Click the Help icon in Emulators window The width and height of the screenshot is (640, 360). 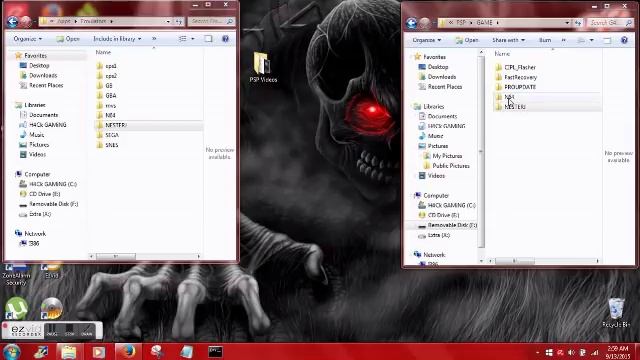(225, 39)
